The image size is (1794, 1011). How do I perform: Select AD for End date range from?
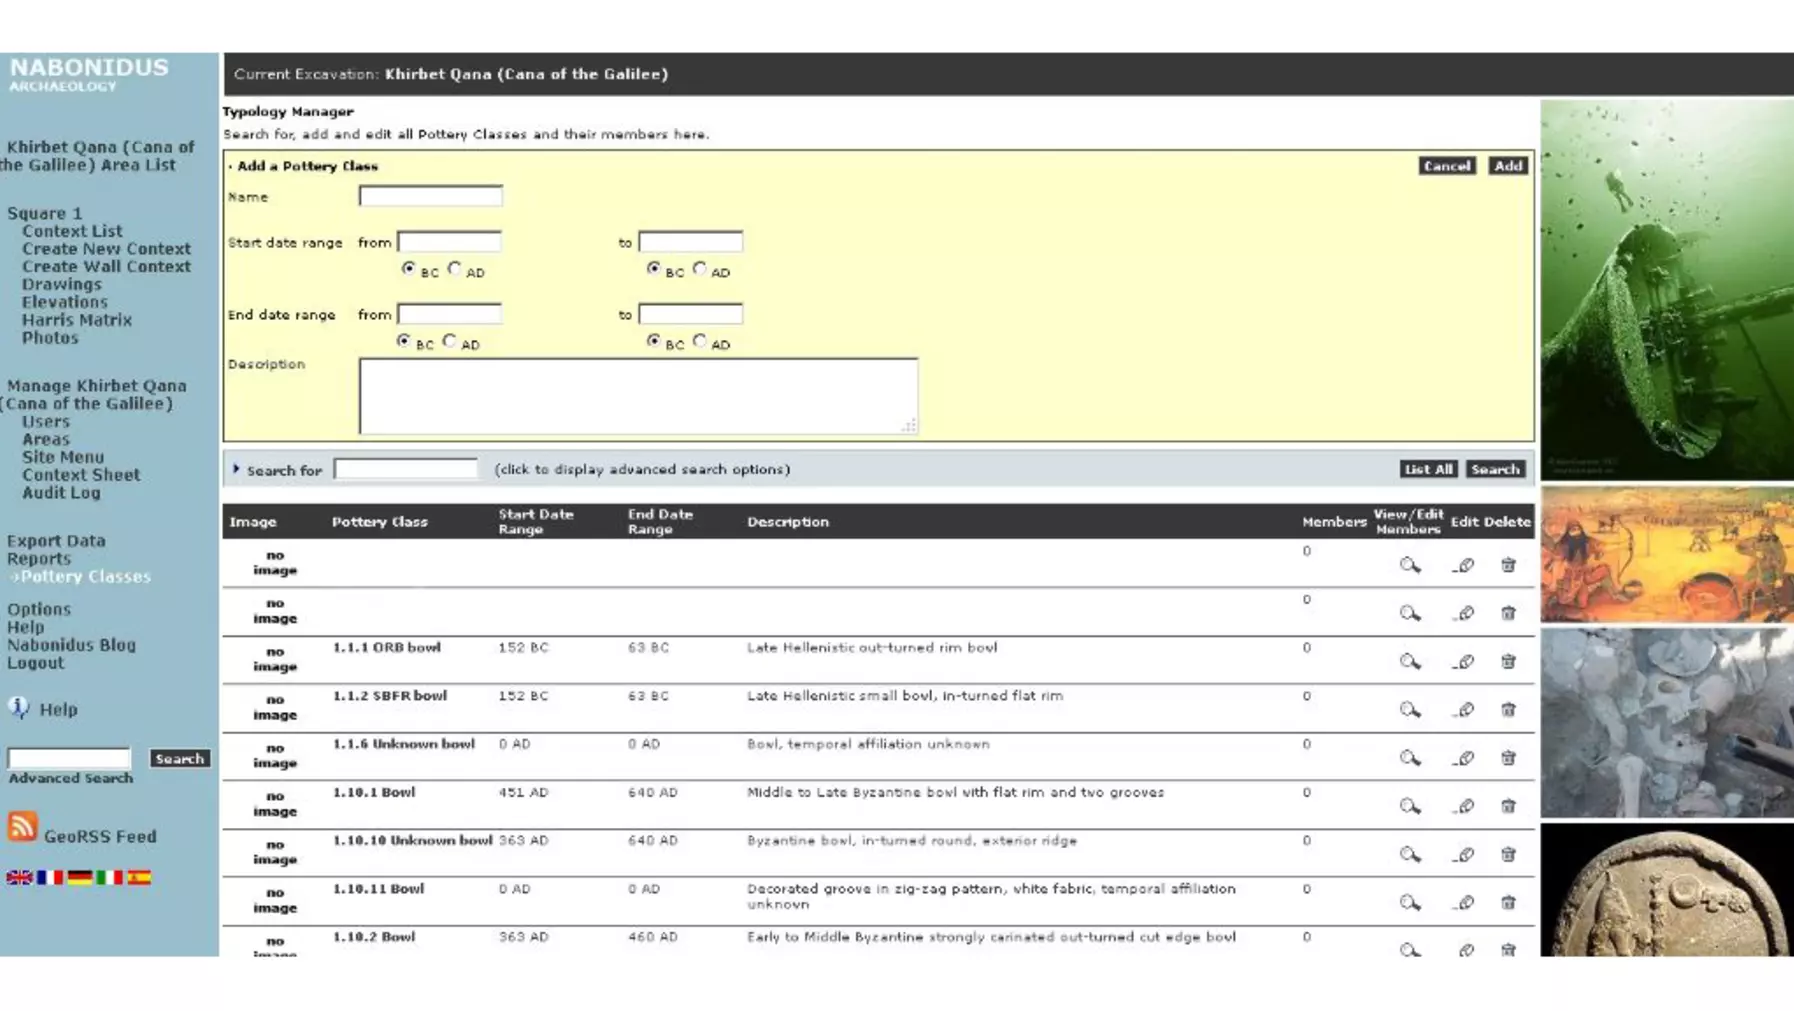pyautogui.click(x=450, y=341)
